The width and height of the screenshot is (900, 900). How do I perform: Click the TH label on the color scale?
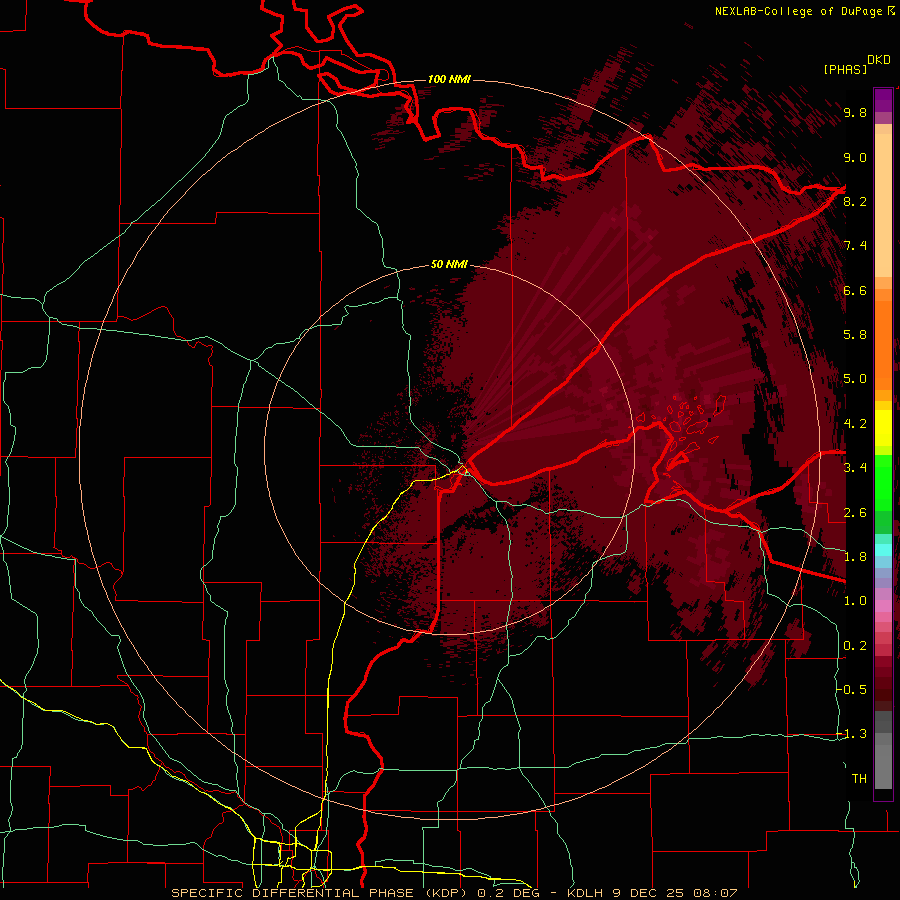pyautogui.click(x=859, y=779)
